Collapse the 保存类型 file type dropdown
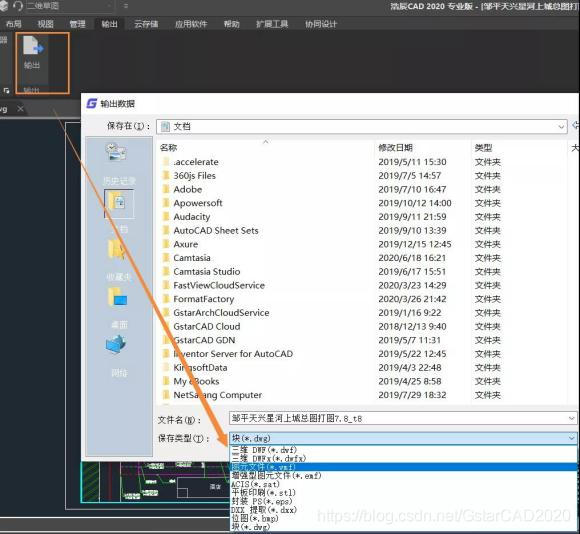The image size is (580, 534). pyautogui.click(x=571, y=438)
